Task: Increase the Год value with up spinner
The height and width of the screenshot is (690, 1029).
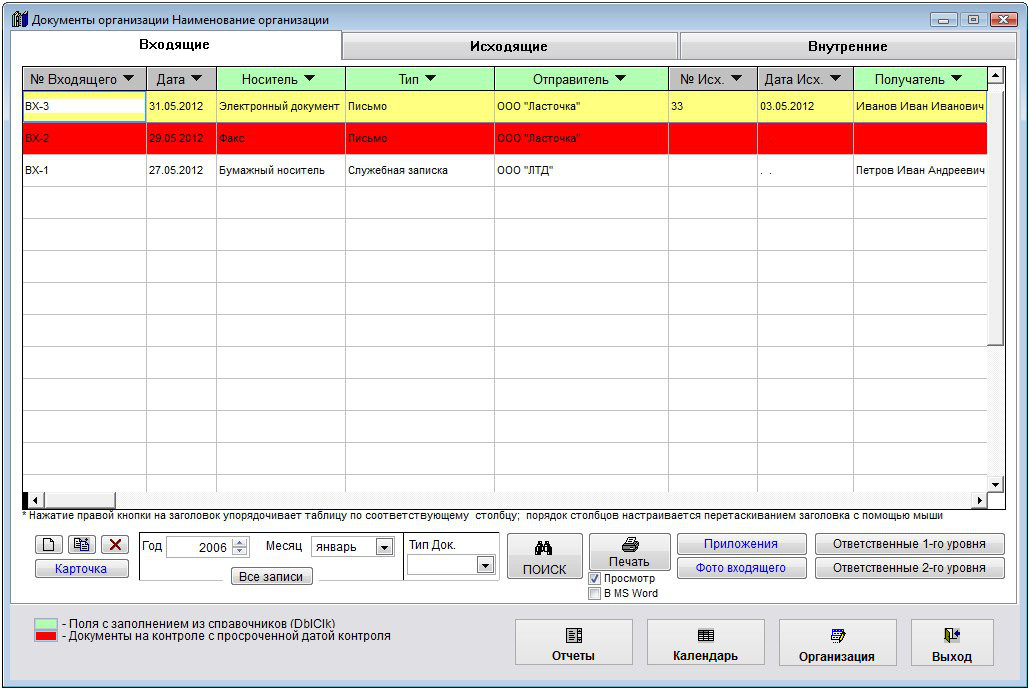Action: click(x=240, y=542)
